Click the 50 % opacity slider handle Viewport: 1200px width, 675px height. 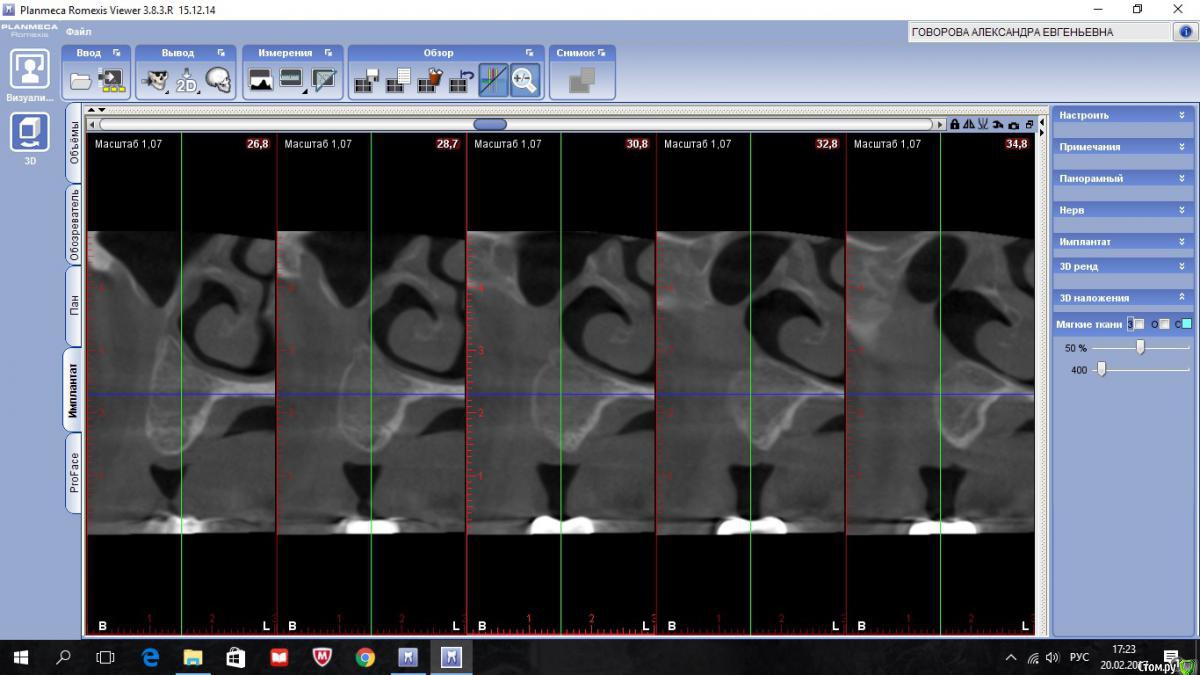pos(1140,347)
